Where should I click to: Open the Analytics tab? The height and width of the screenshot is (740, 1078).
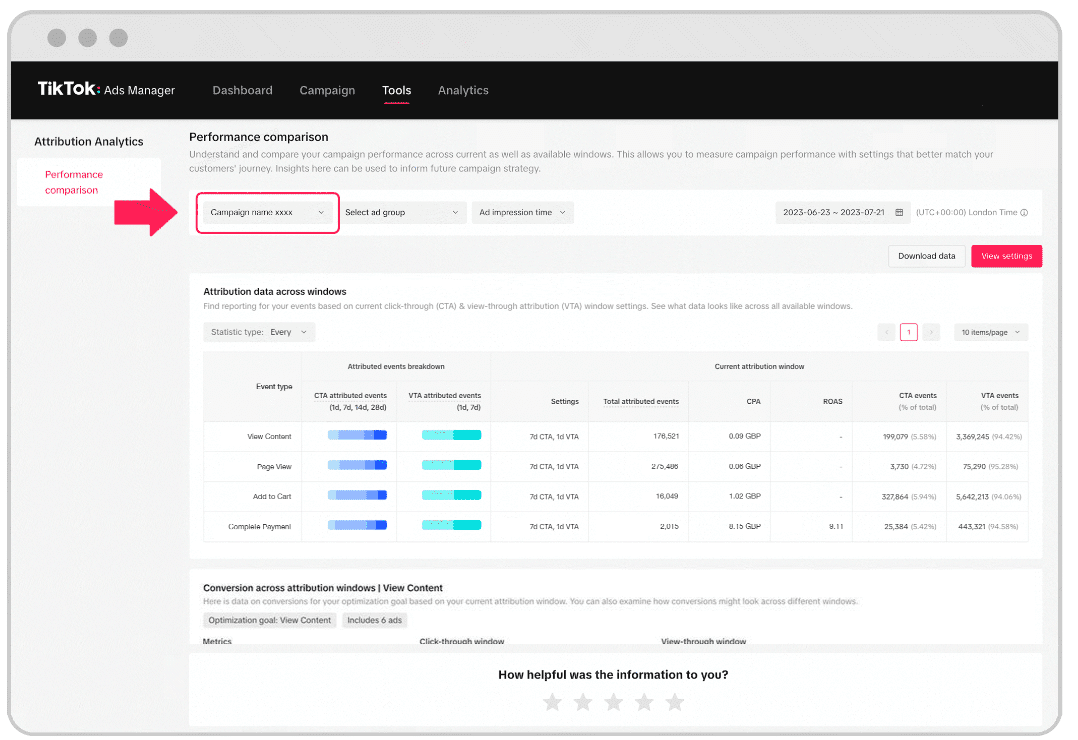pyautogui.click(x=463, y=90)
